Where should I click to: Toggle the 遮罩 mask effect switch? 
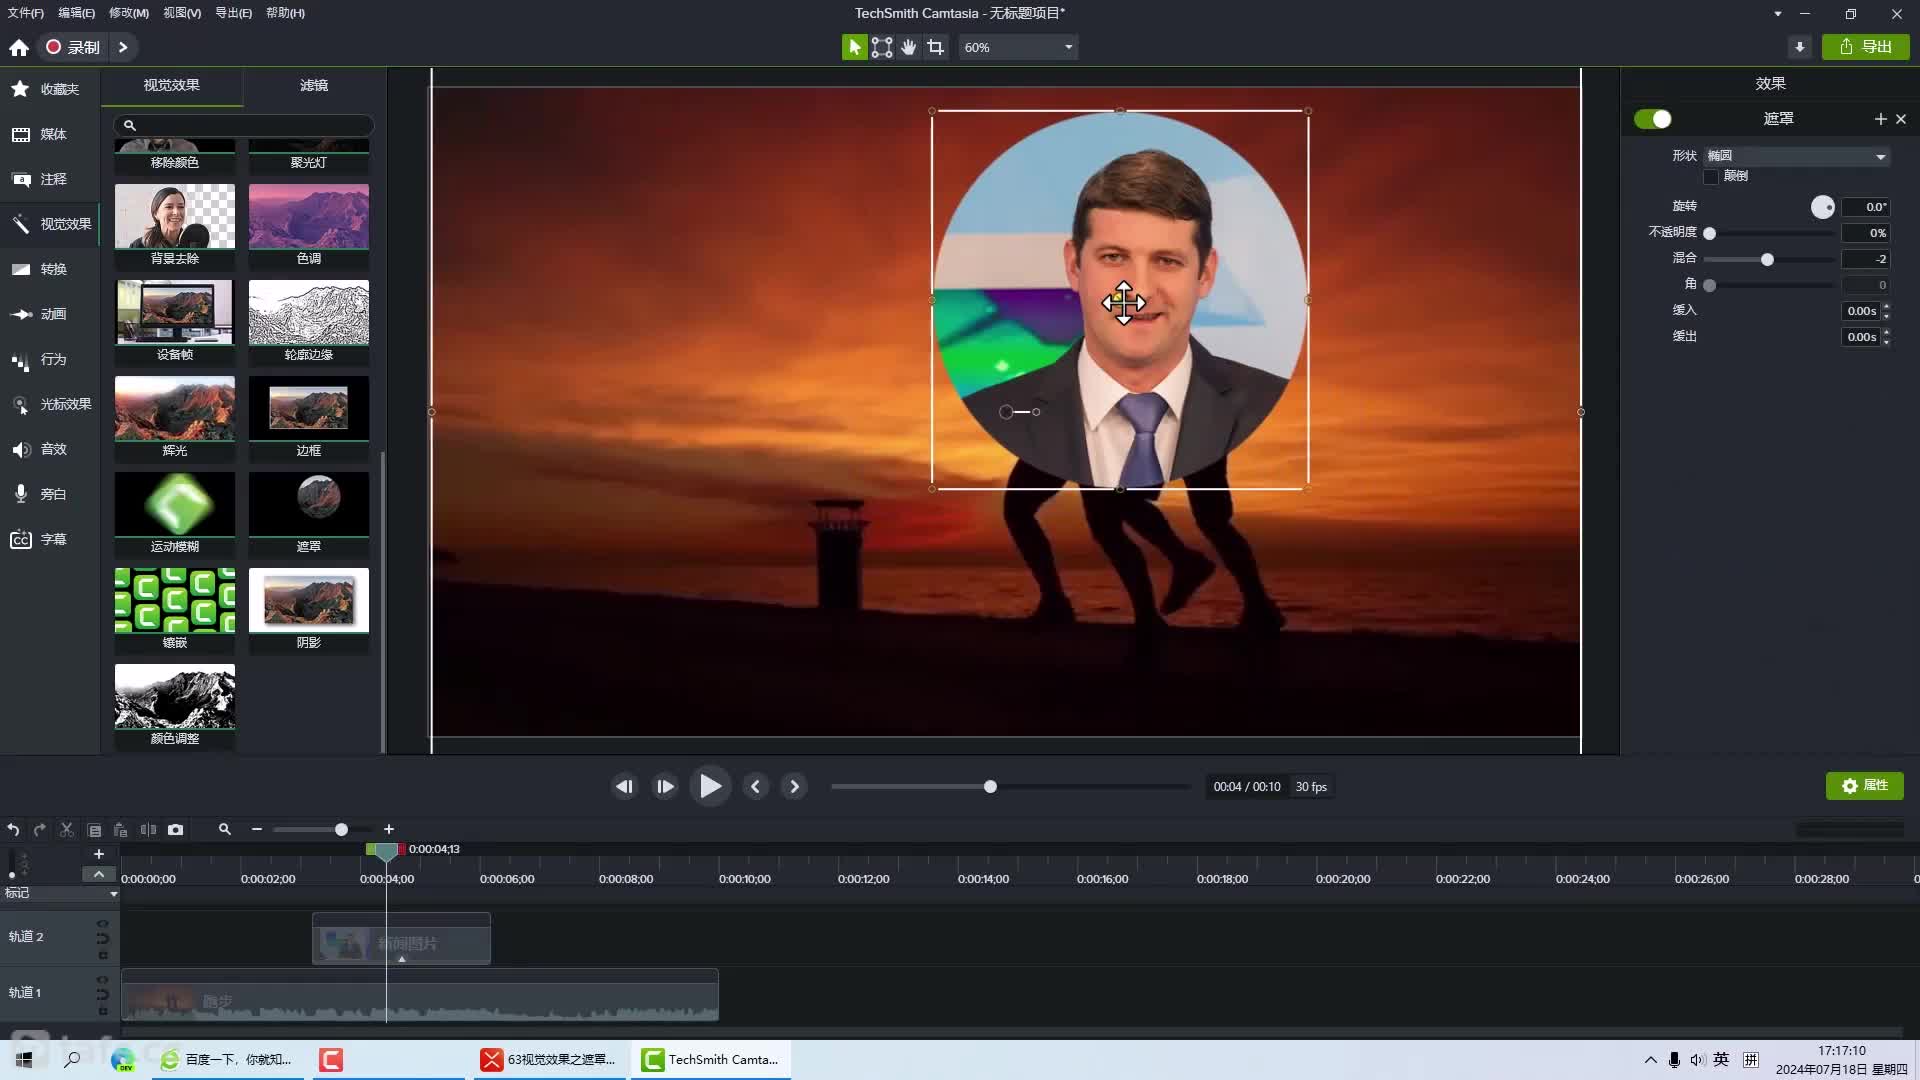click(x=1653, y=119)
